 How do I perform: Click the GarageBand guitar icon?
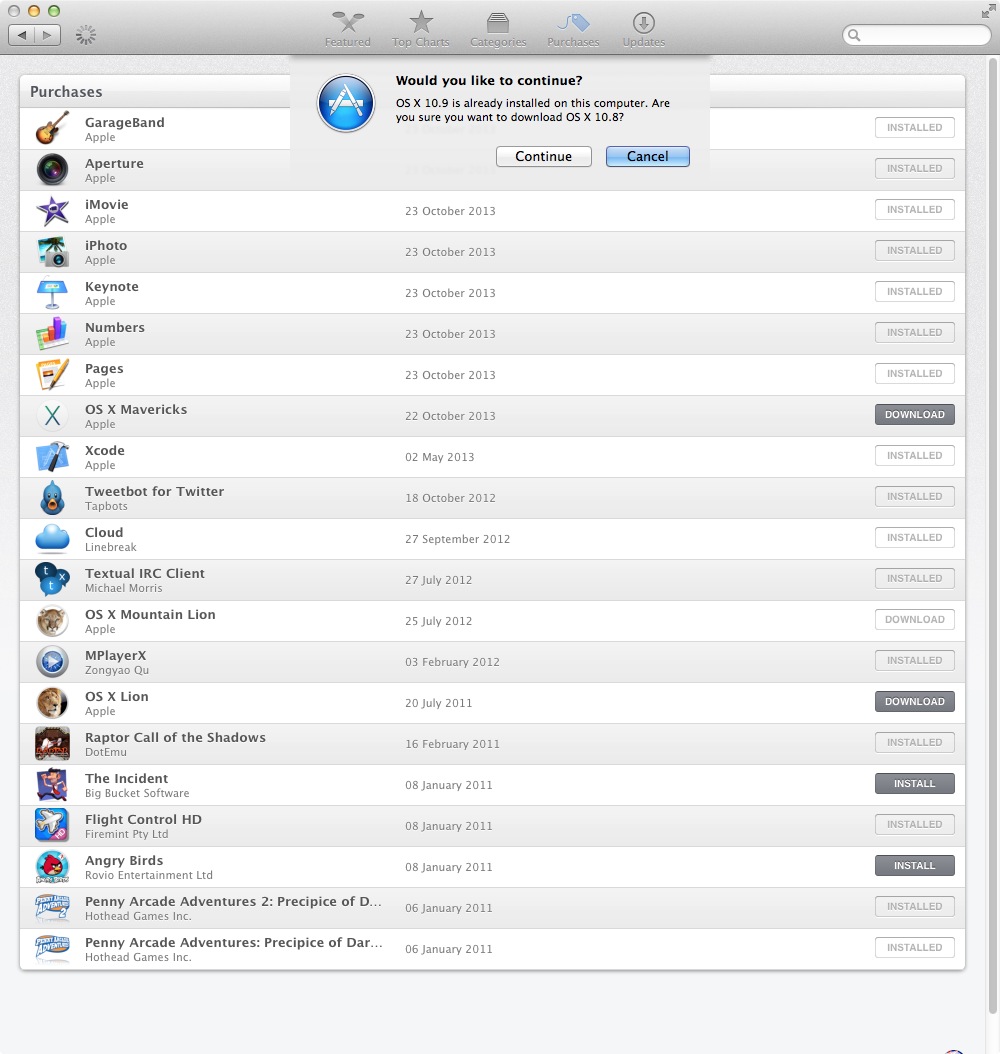52,128
